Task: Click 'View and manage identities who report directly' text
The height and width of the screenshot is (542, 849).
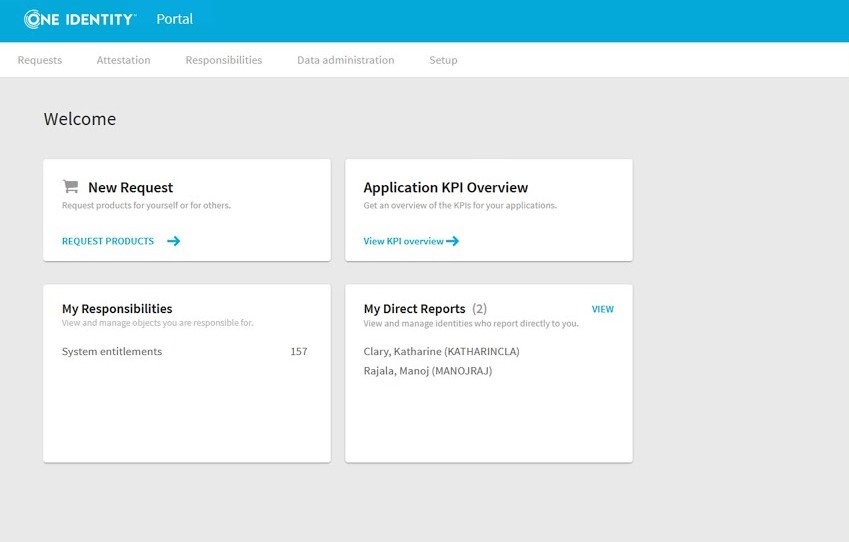Action: [471, 323]
